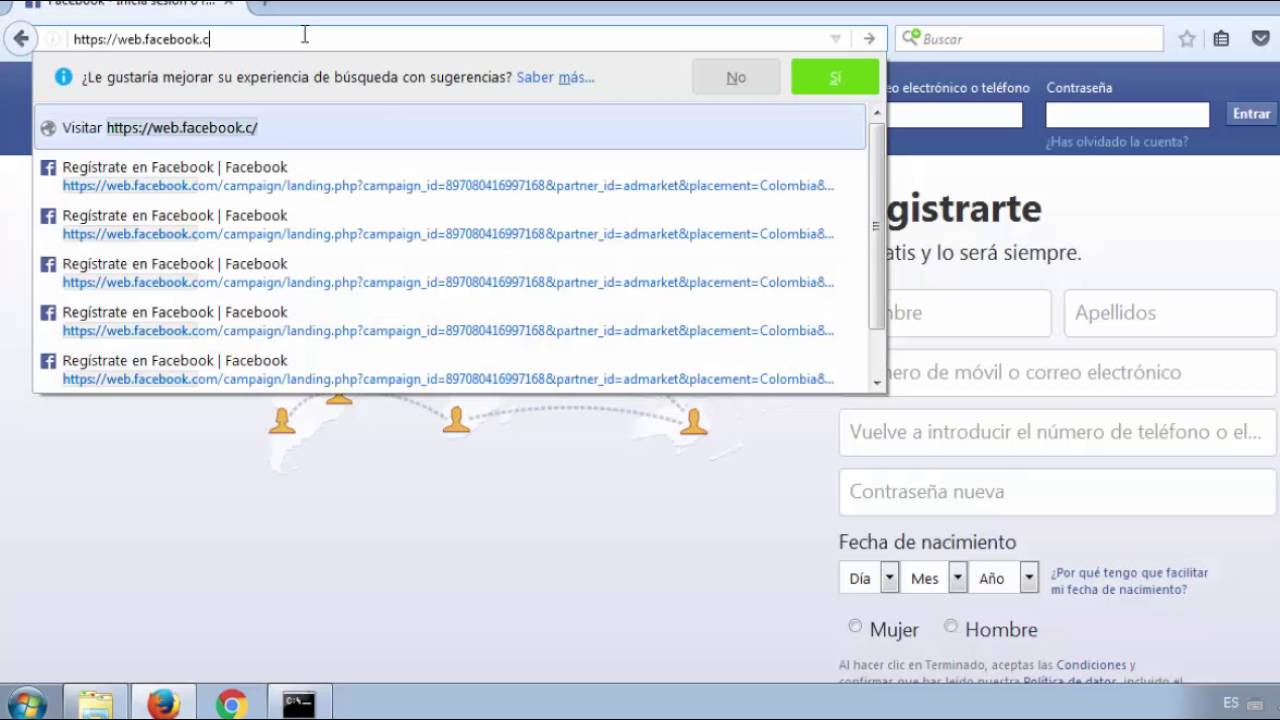Viewport: 1280px width, 720px height.
Task: Select the Mujer radio button
Action: pos(855,626)
